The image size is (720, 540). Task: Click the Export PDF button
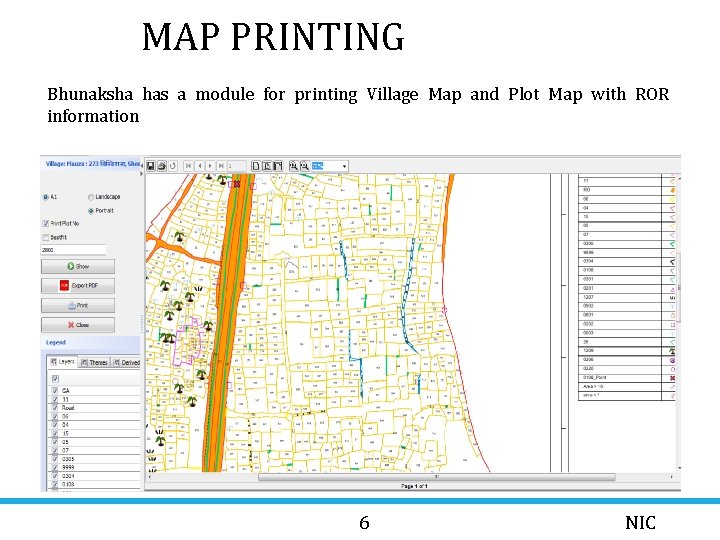coord(78,286)
